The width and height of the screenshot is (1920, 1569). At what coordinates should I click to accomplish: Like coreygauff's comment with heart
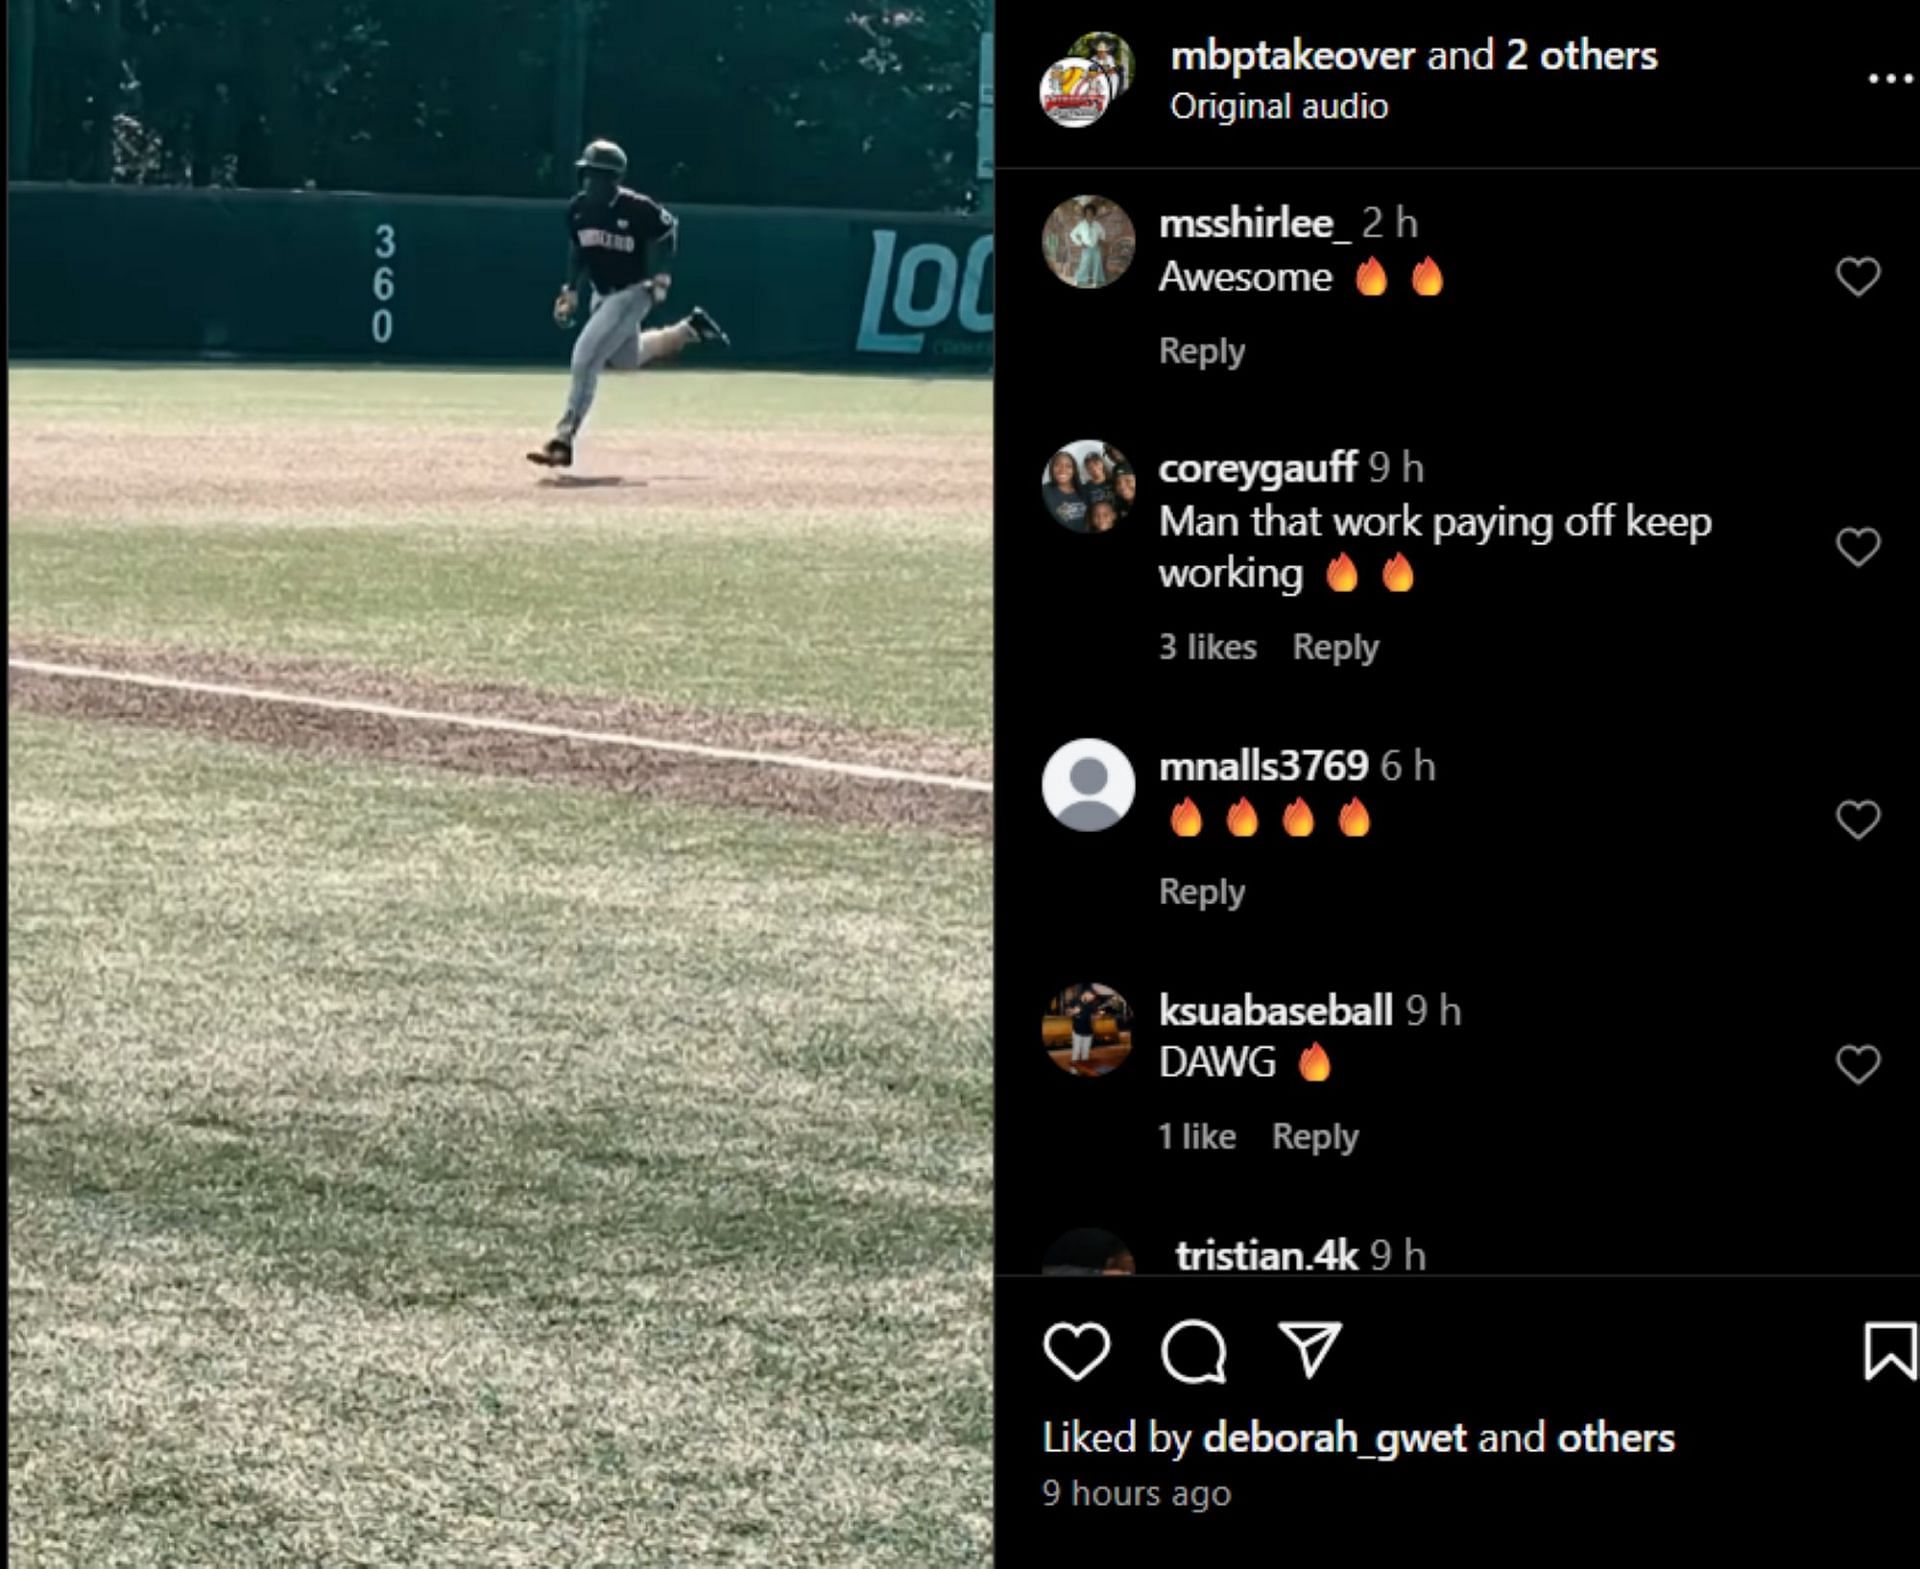pos(1858,547)
